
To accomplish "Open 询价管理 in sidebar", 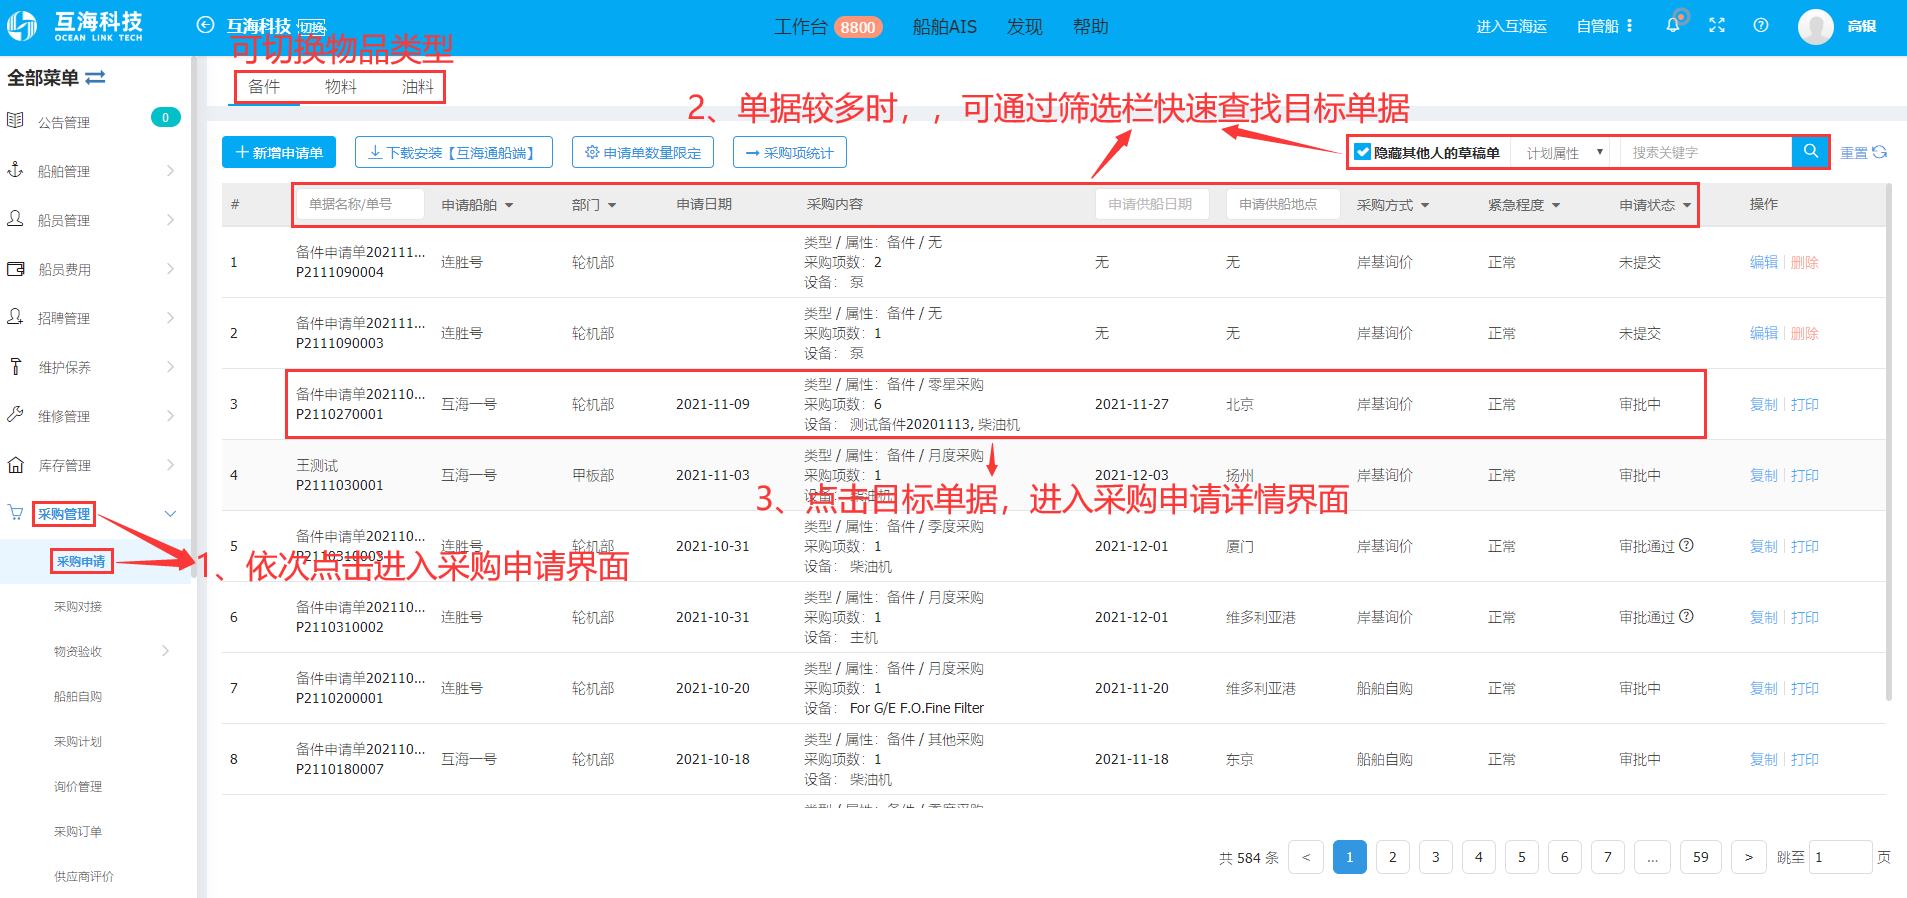I will [x=78, y=786].
